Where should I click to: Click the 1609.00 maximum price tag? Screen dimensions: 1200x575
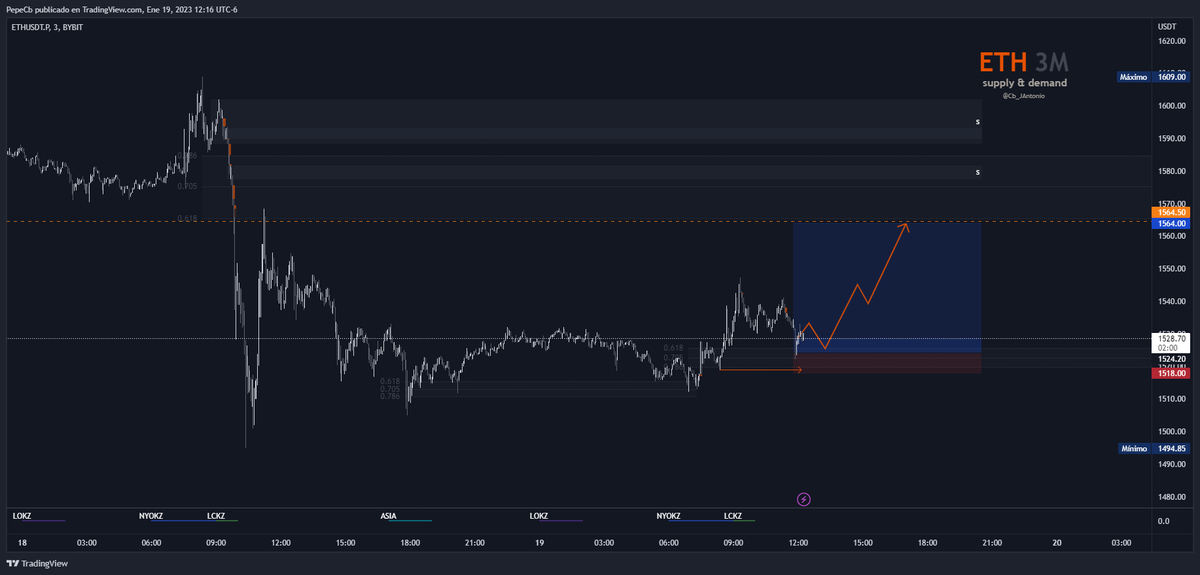1171,76
